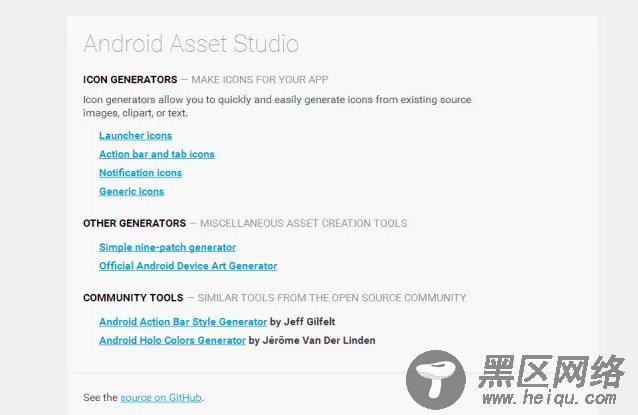Visit Official Android Device Art Generator

click(x=188, y=266)
